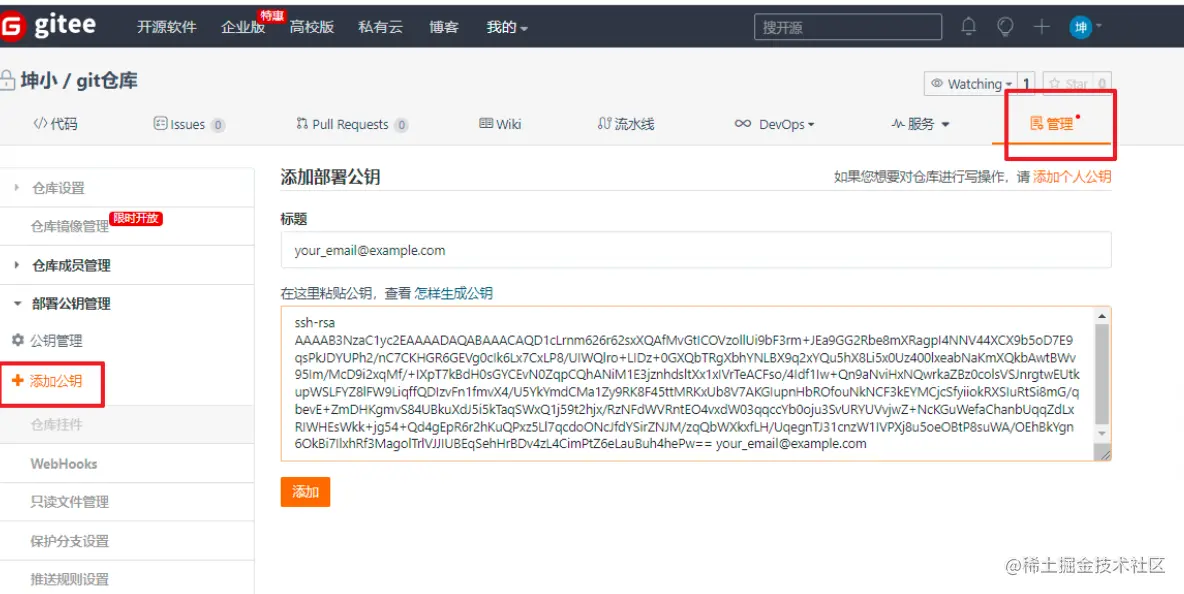Open the Watching dropdown
1184x594 pixels.
click(x=970, y=84)
